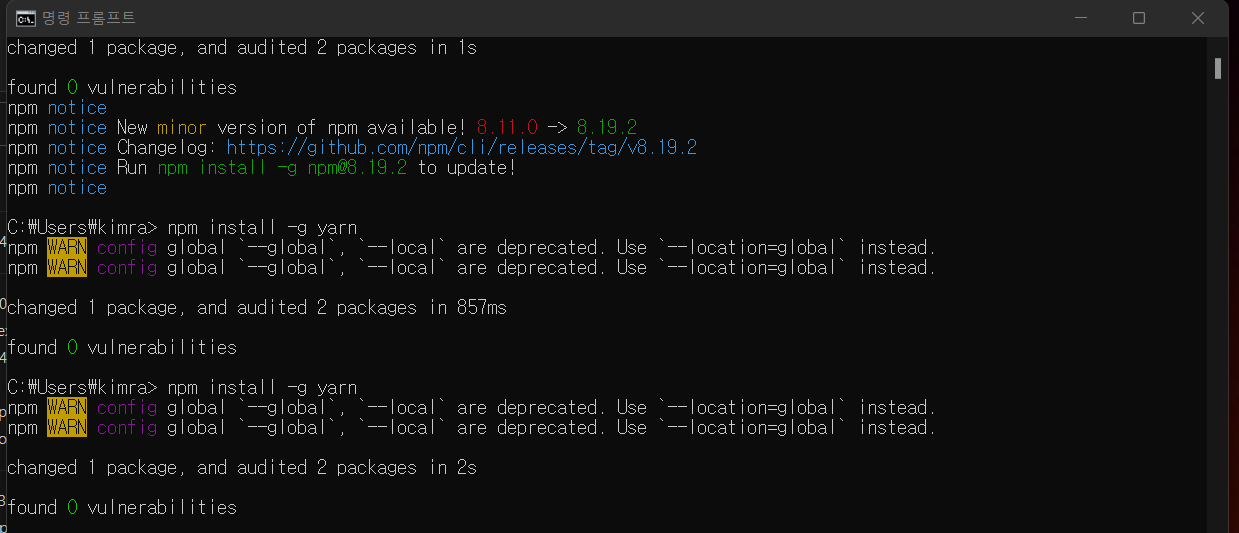Screen dimensions: 1239x533
Task: Click the last yellow WARN label
Action: (x=67, y=428)
